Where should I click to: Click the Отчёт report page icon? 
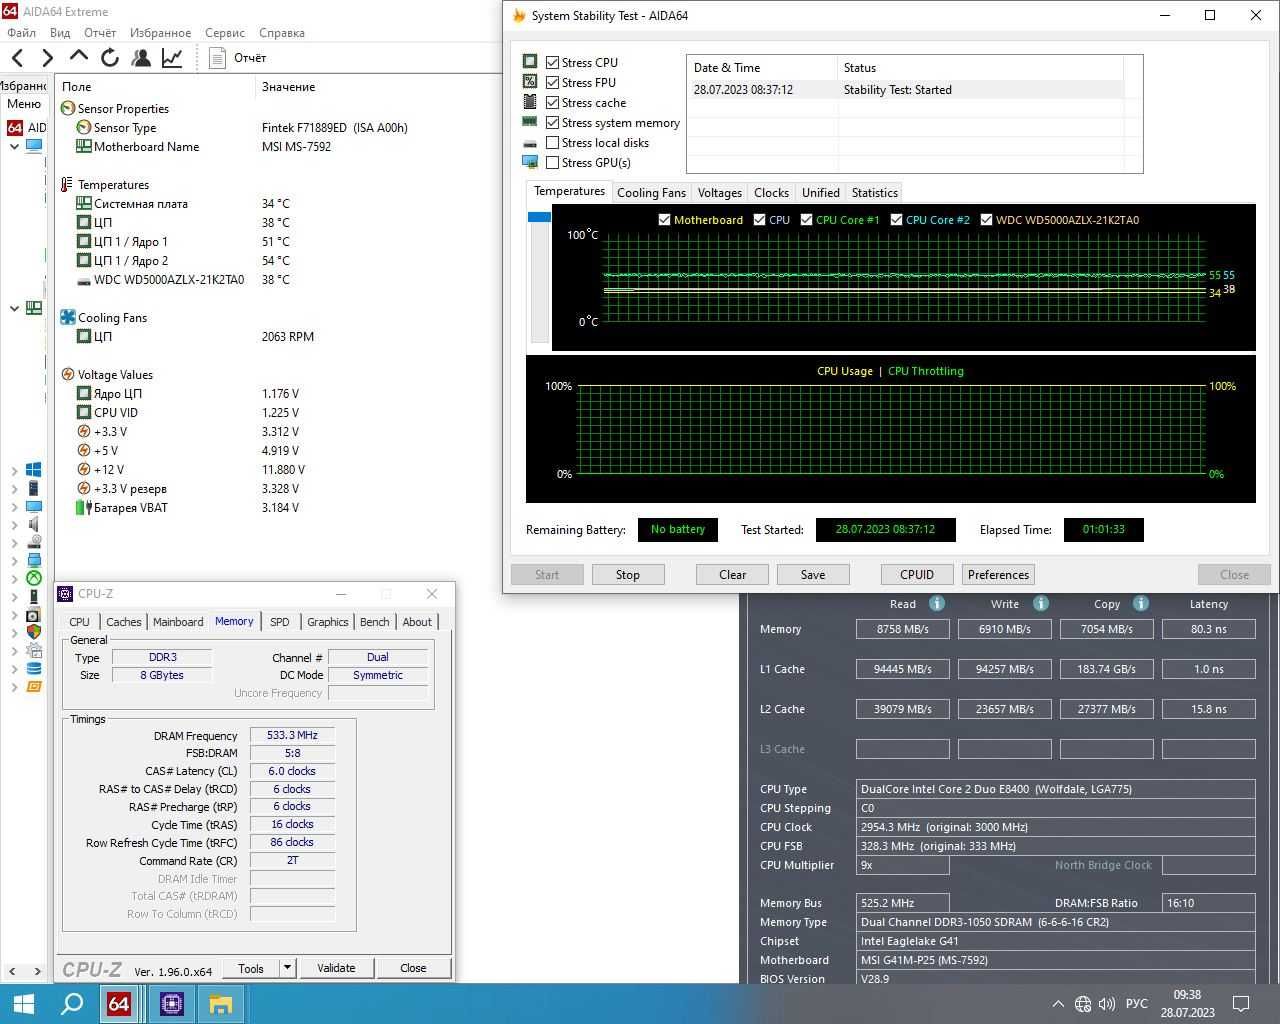pos(217,58)
